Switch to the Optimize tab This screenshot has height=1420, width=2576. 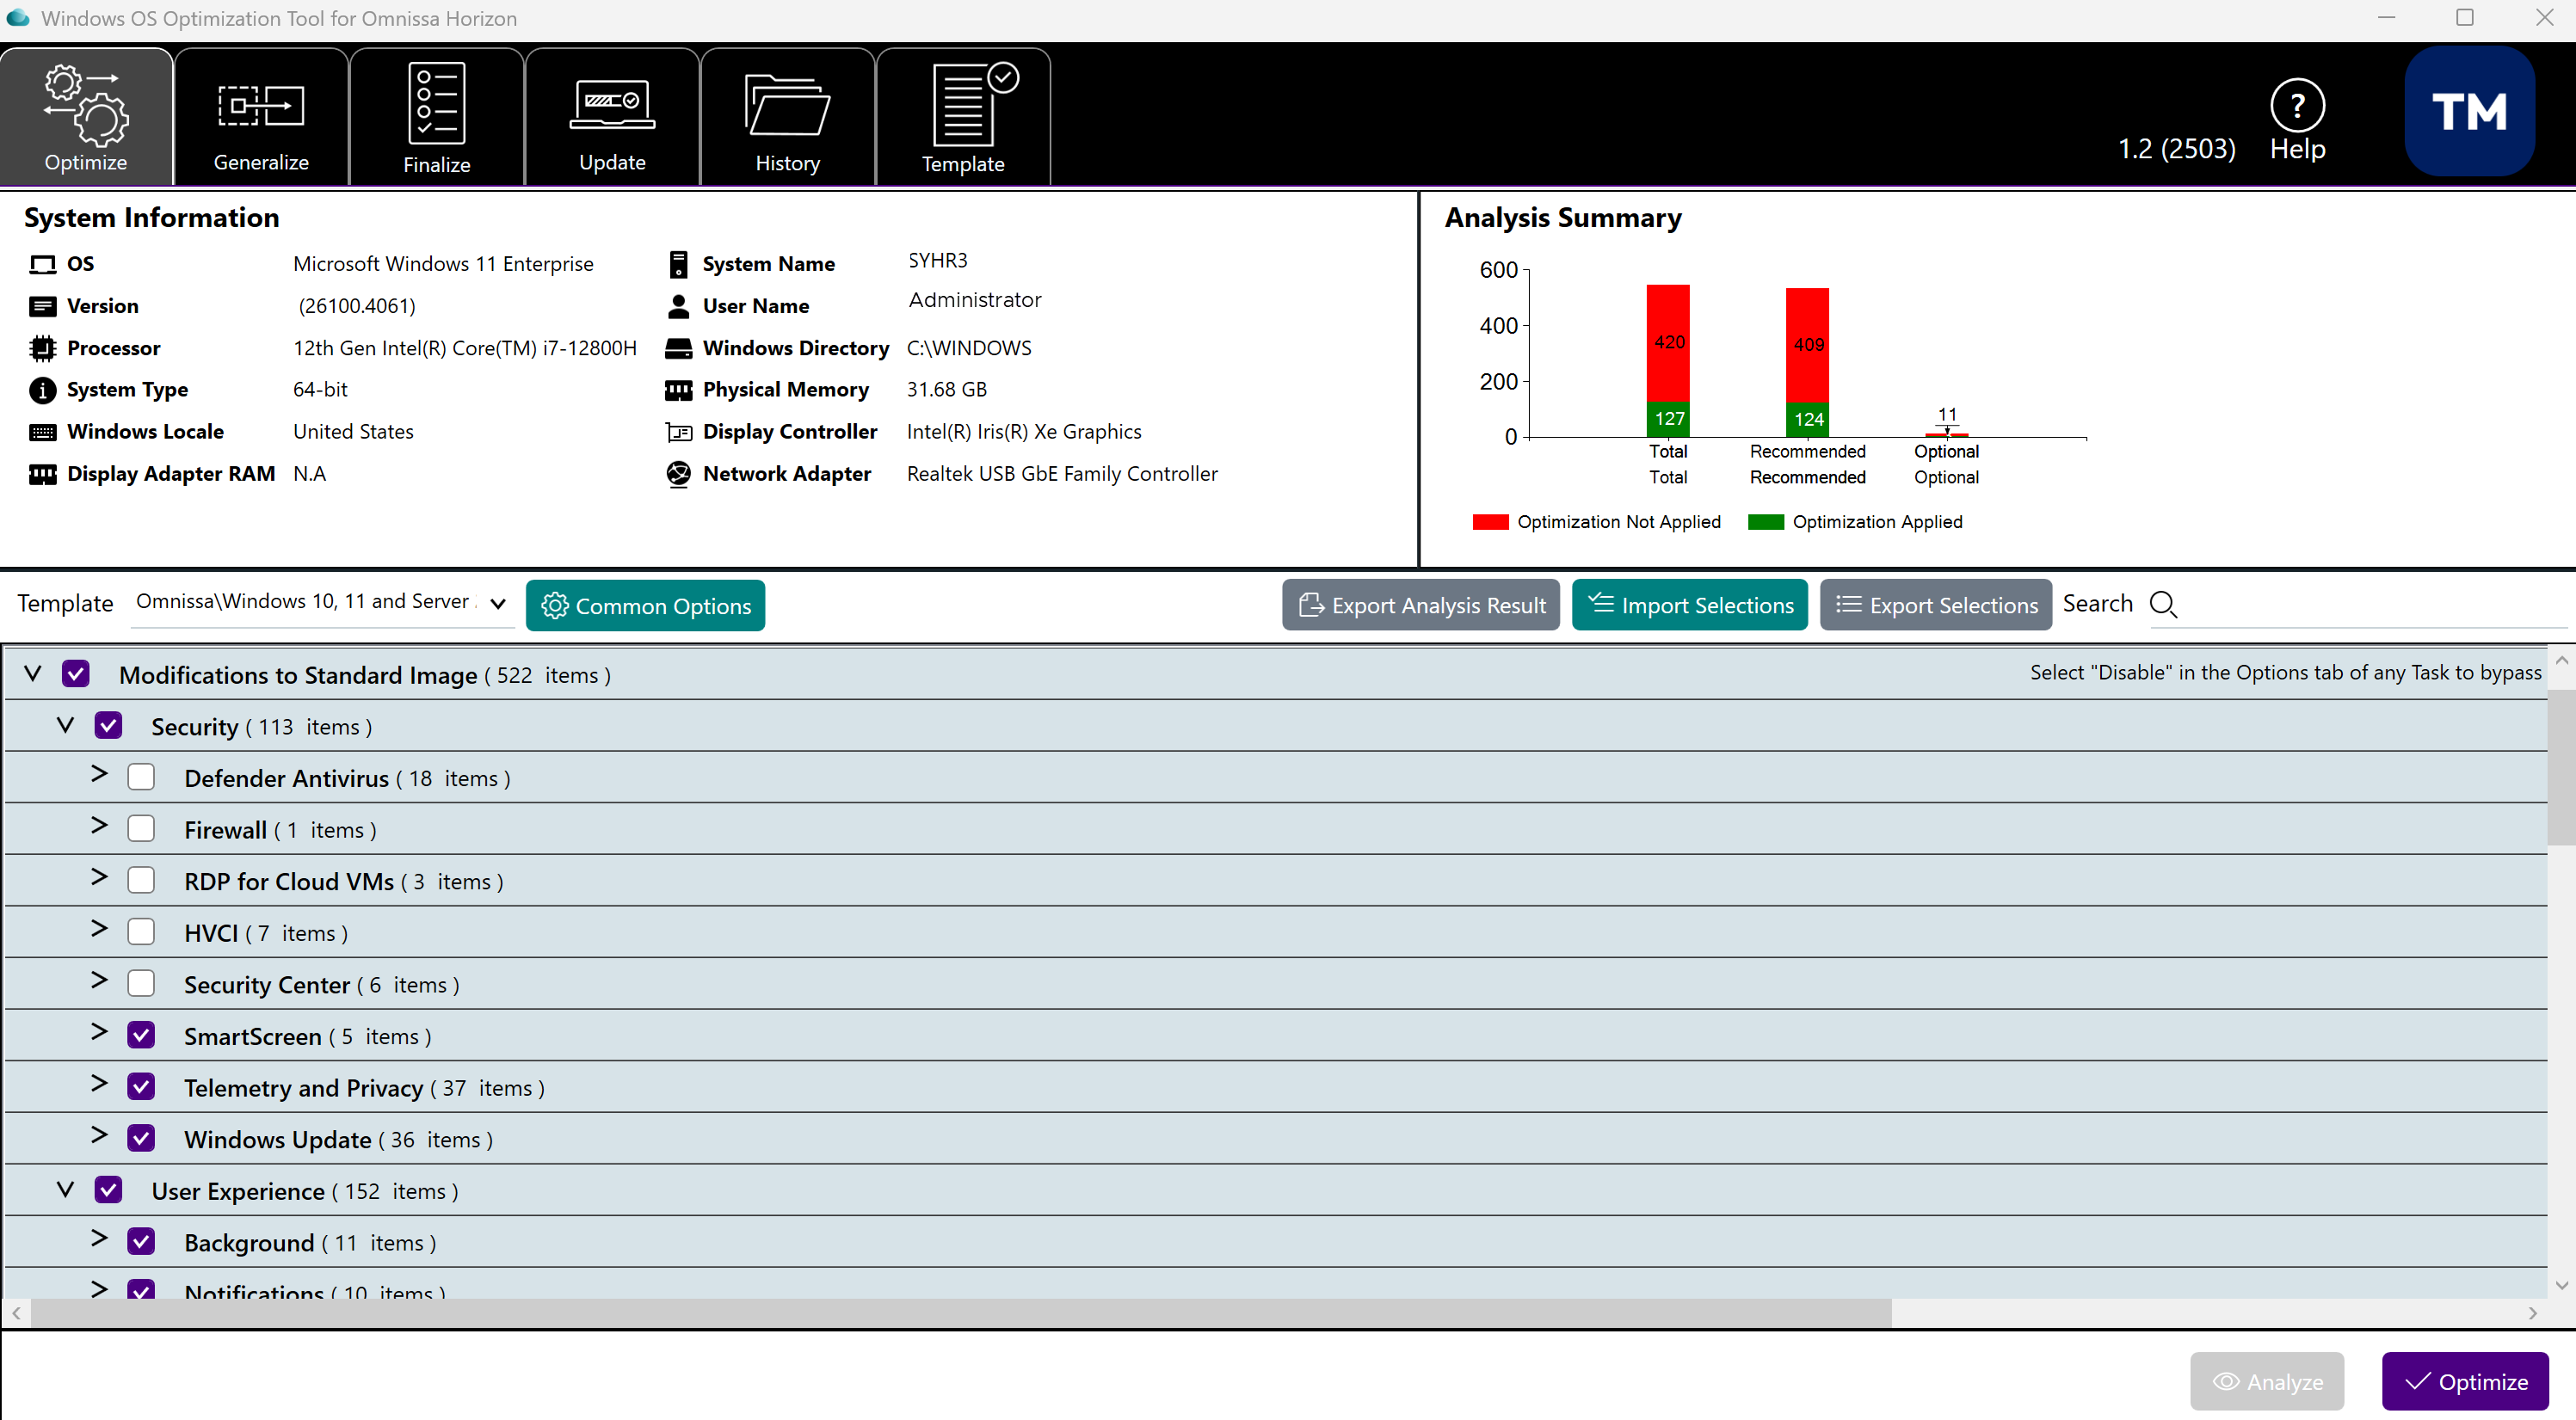pyautogui.click(x=86, y=116)
